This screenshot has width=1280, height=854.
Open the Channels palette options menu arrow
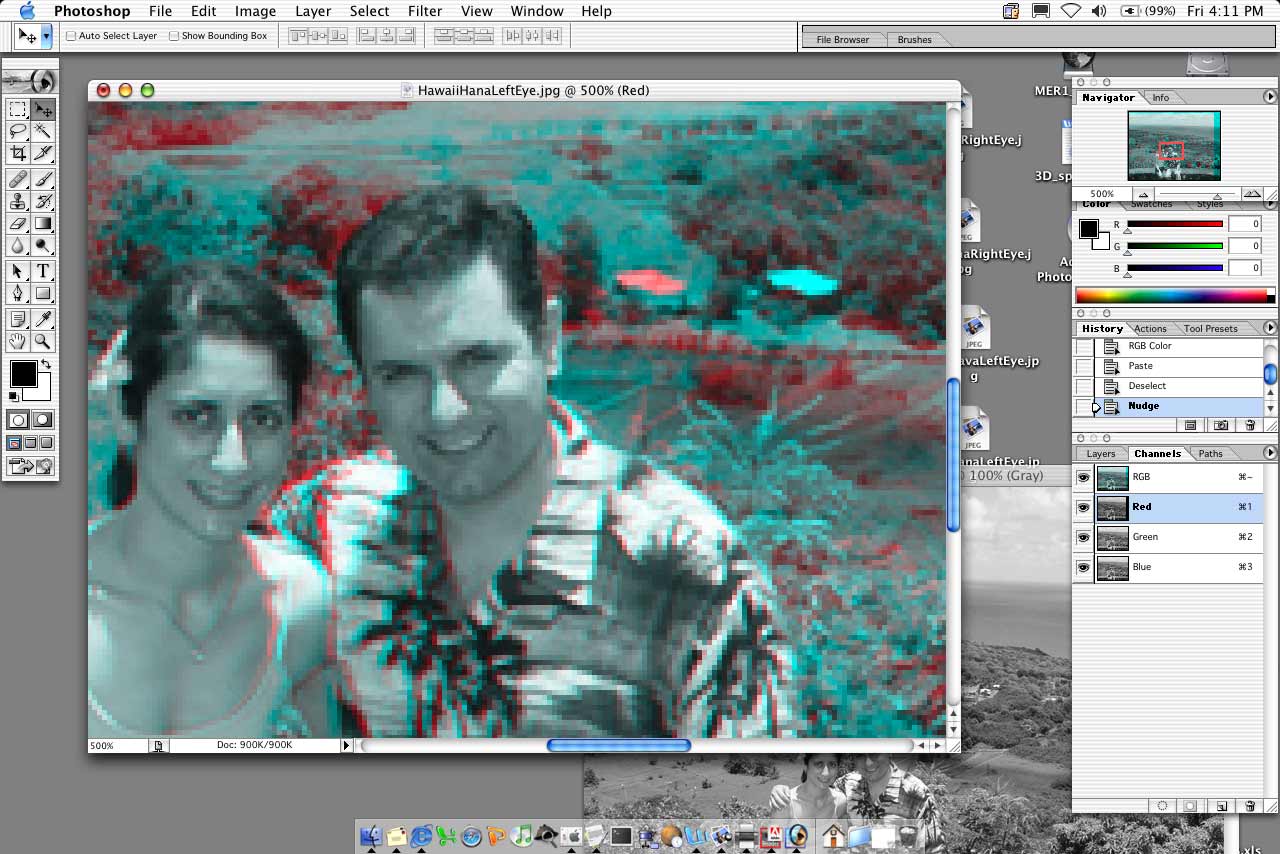tap(1270, 453)
